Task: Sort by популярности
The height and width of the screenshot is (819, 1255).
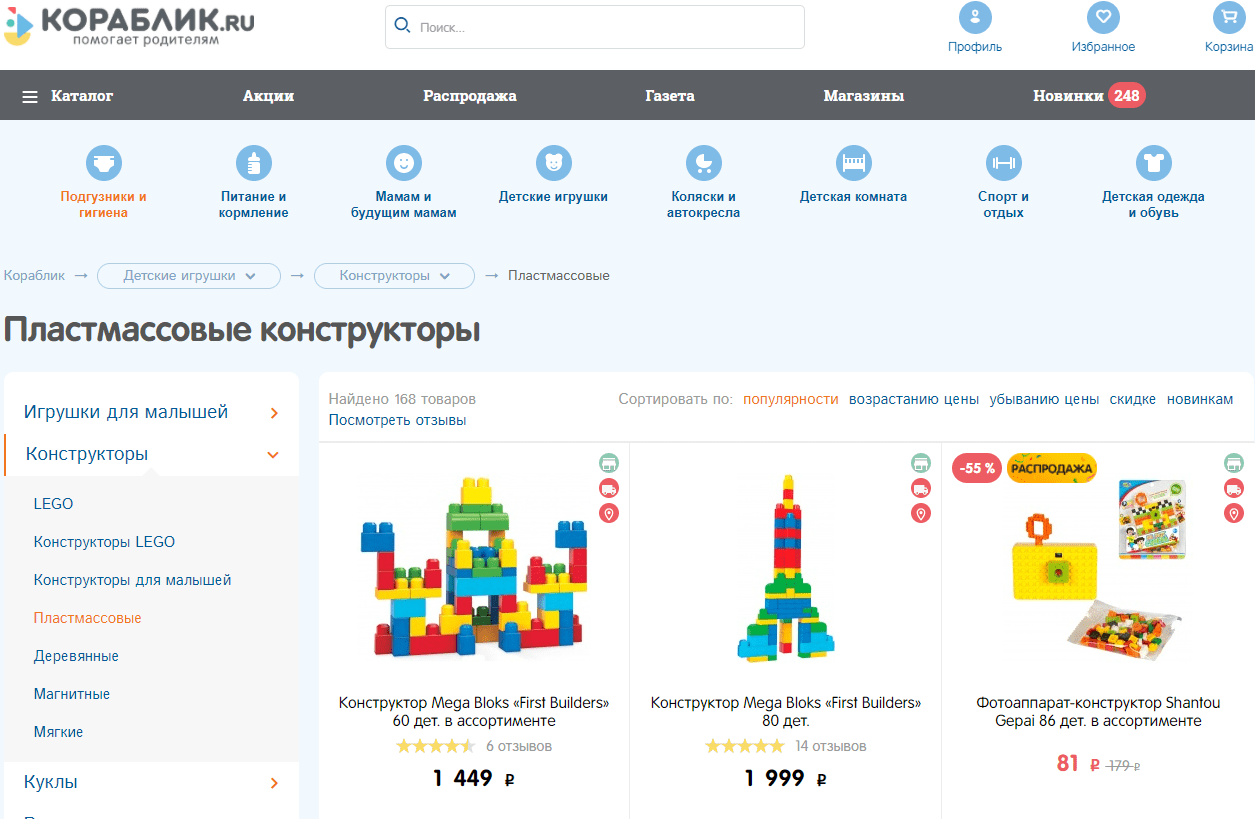Action: [x=791, y=399]
